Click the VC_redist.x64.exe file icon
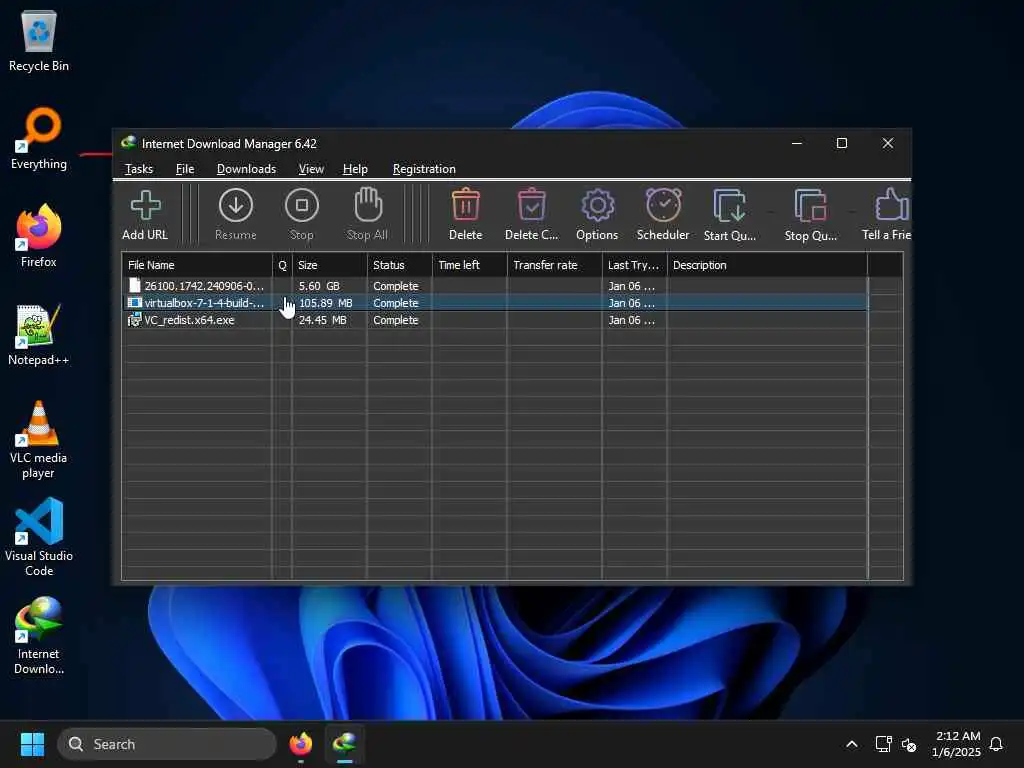 (135, 320)
